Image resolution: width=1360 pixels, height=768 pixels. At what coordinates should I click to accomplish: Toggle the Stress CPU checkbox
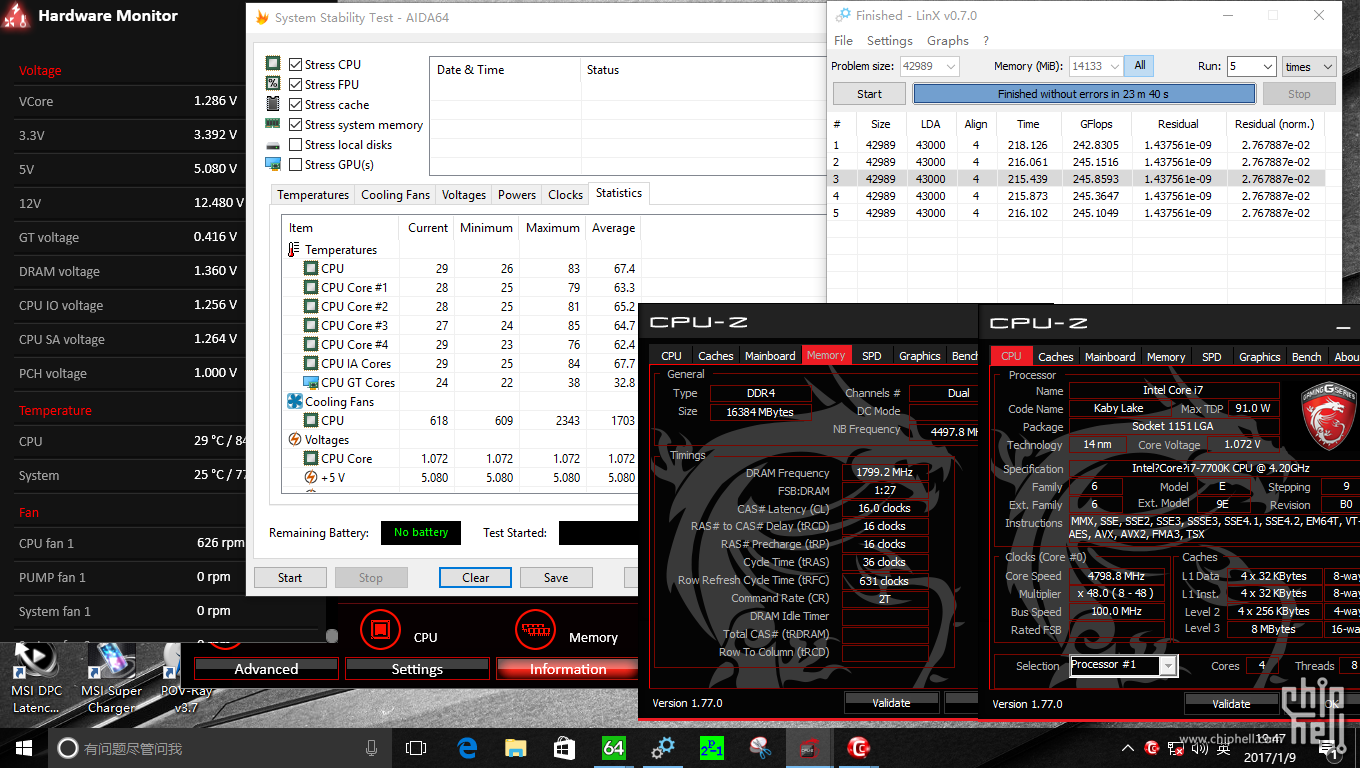tap(295, 64)
